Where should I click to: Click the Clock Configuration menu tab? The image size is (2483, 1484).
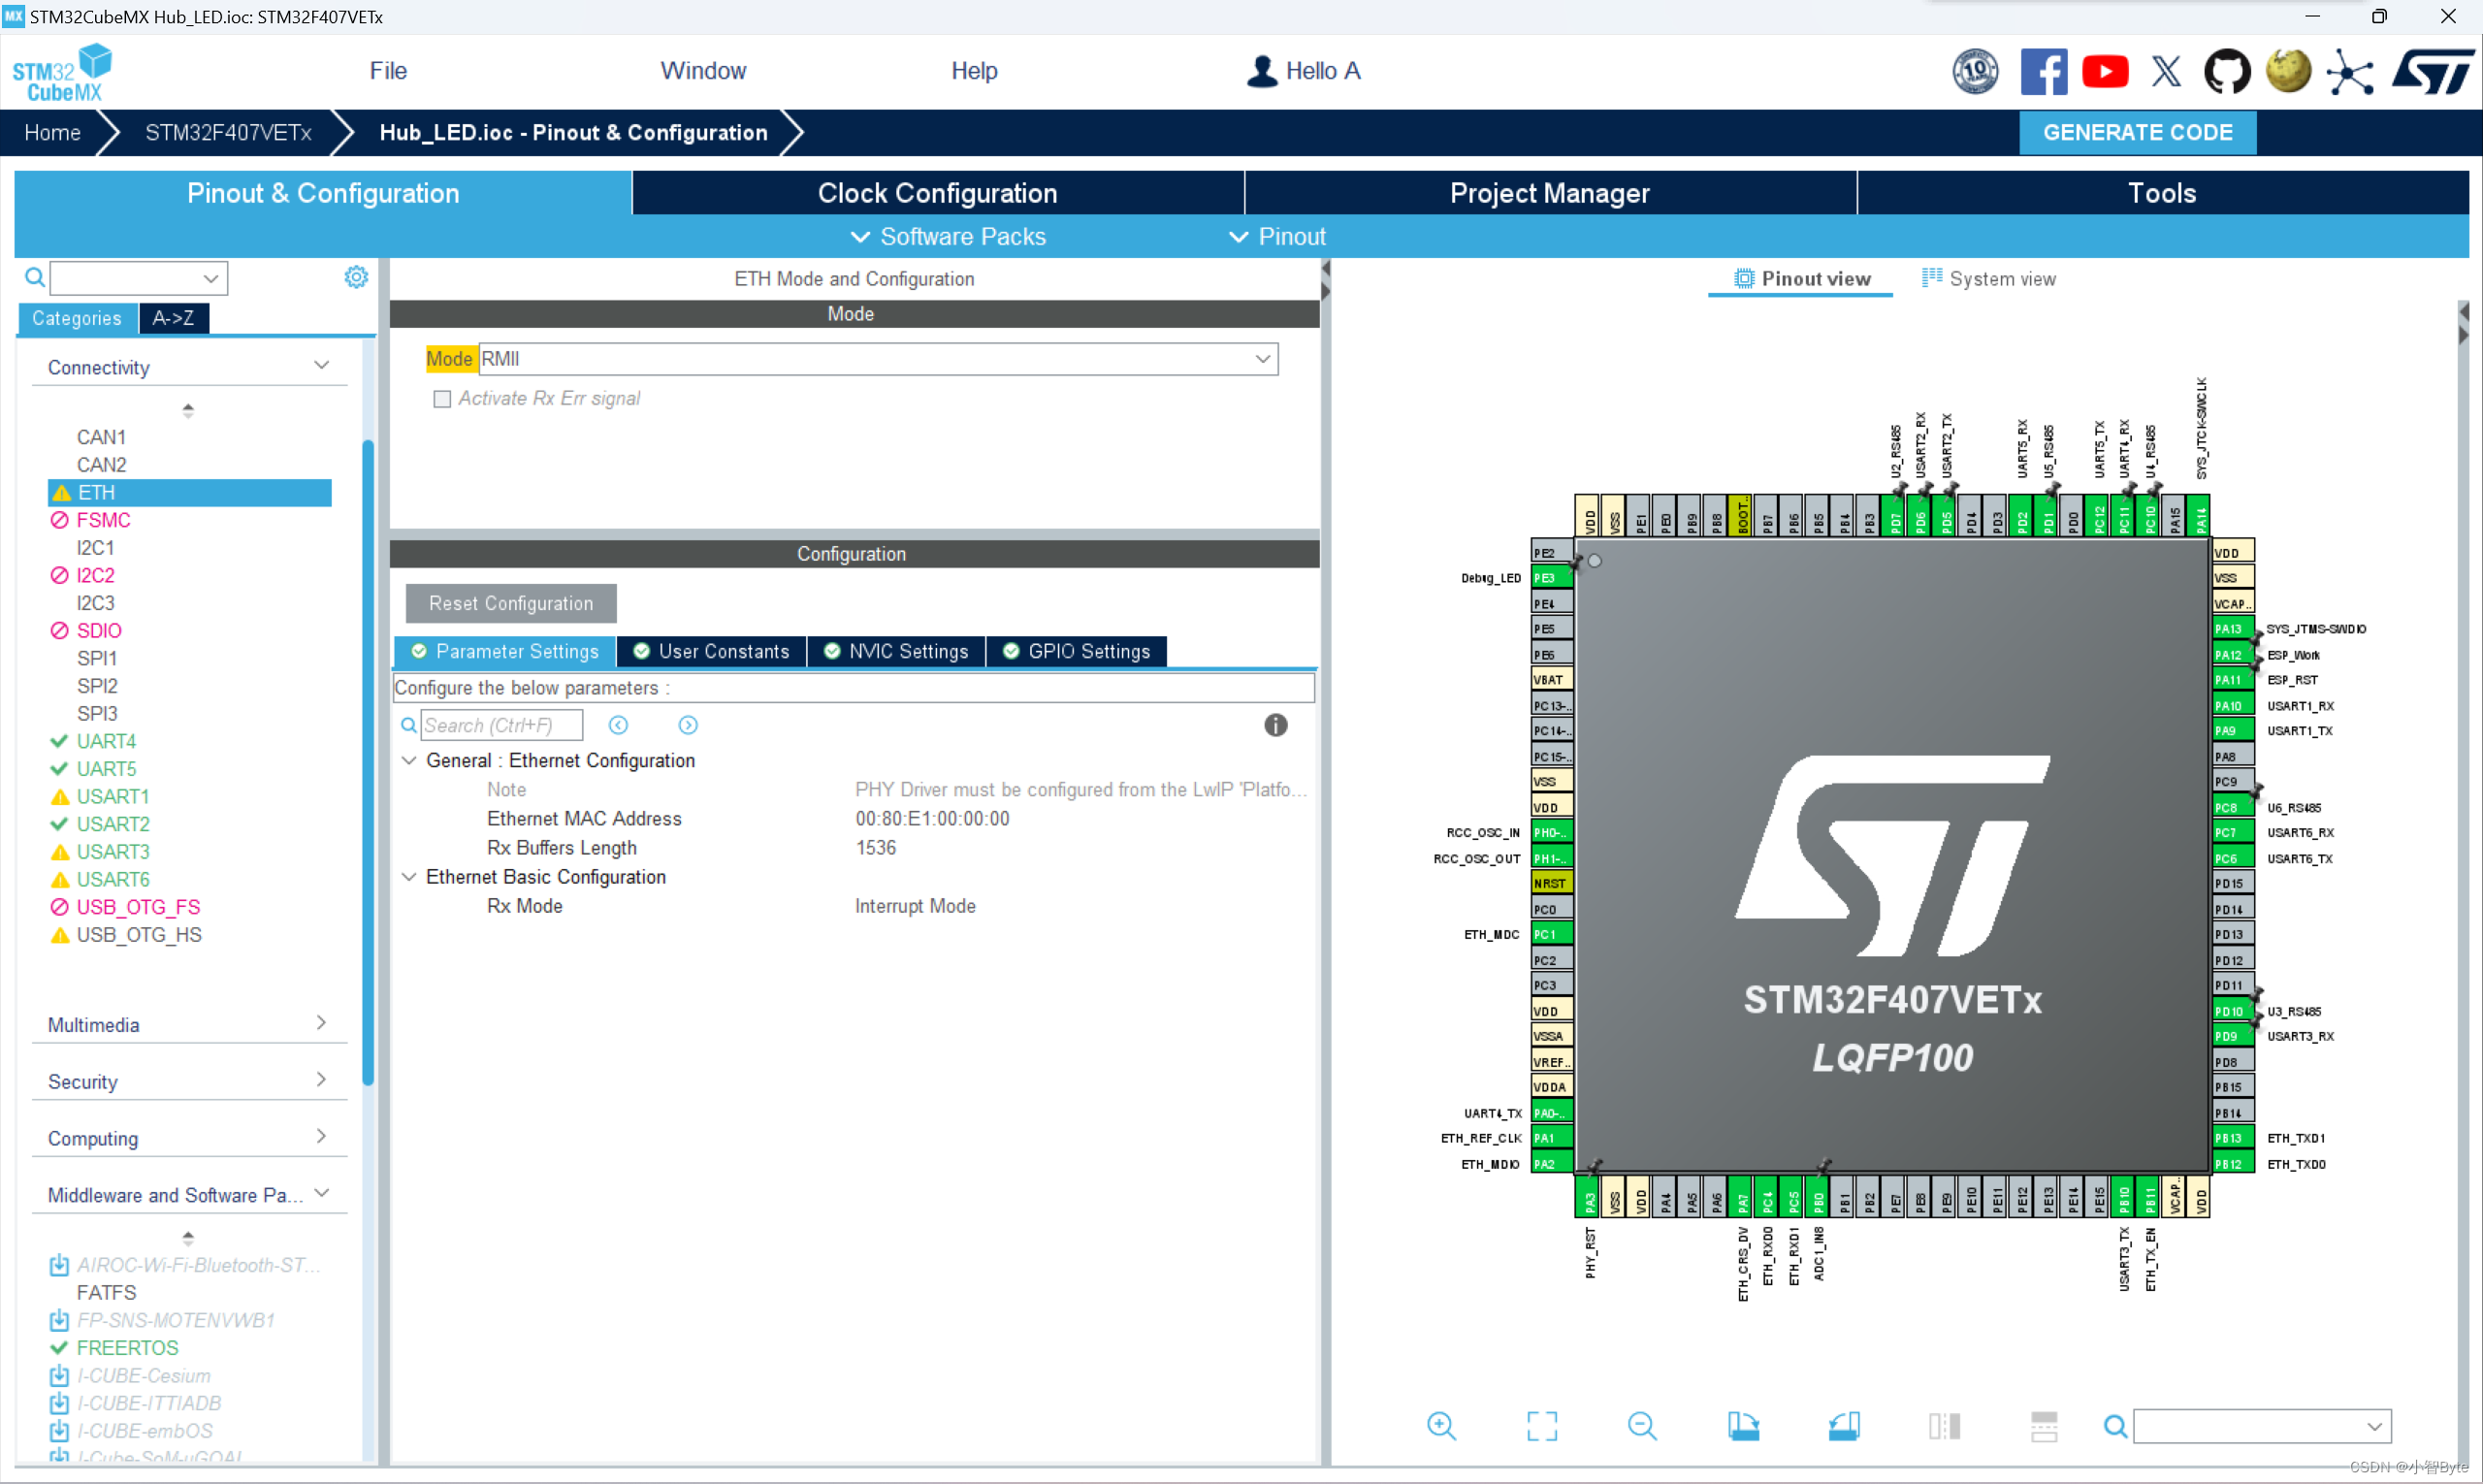936,193
